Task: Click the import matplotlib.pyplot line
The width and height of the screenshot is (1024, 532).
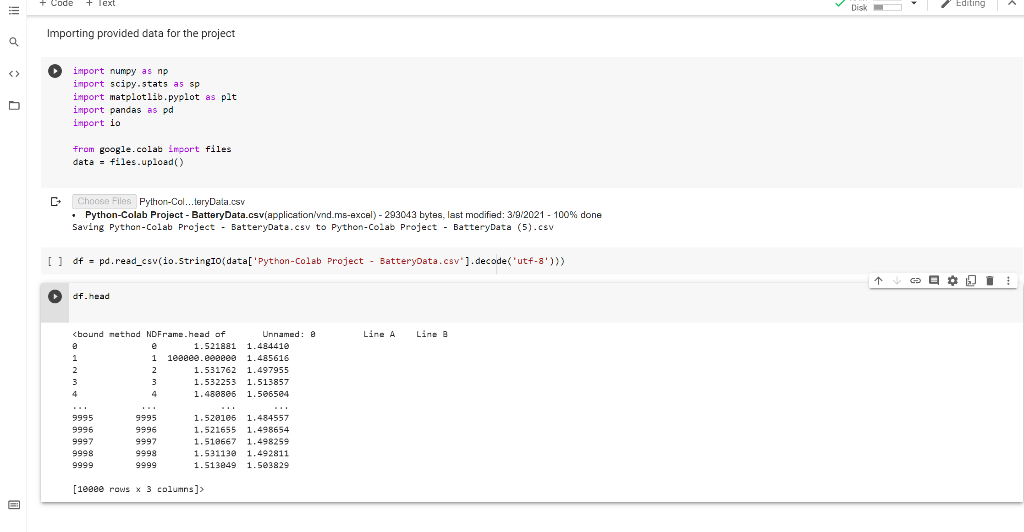Action: [155, 97]
